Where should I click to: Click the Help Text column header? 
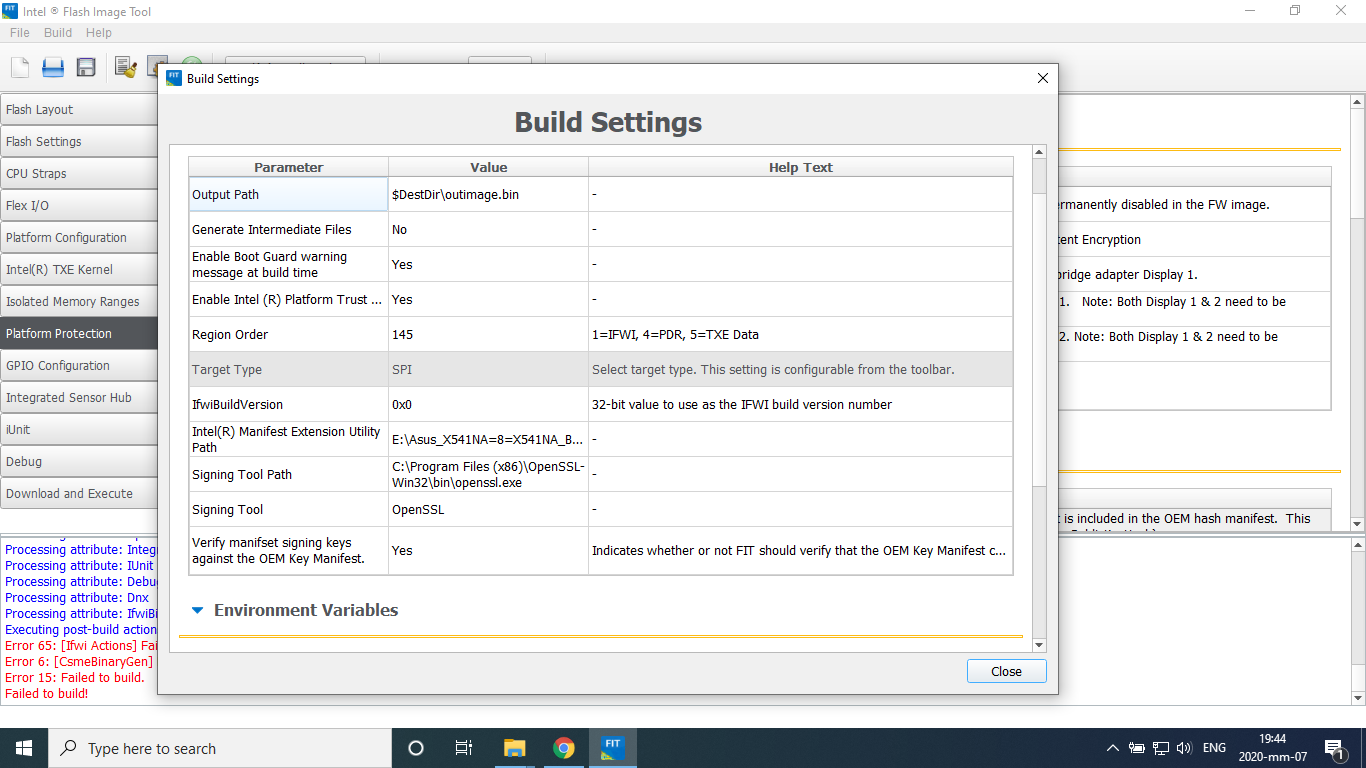click(x=800, y=167)
